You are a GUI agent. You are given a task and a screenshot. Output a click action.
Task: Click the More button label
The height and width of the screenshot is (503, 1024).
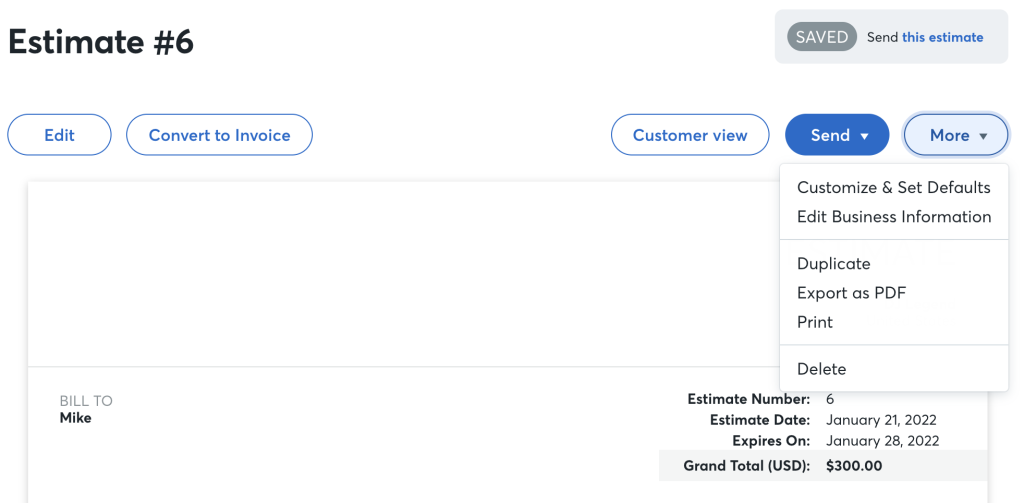(x=950, y=135)
